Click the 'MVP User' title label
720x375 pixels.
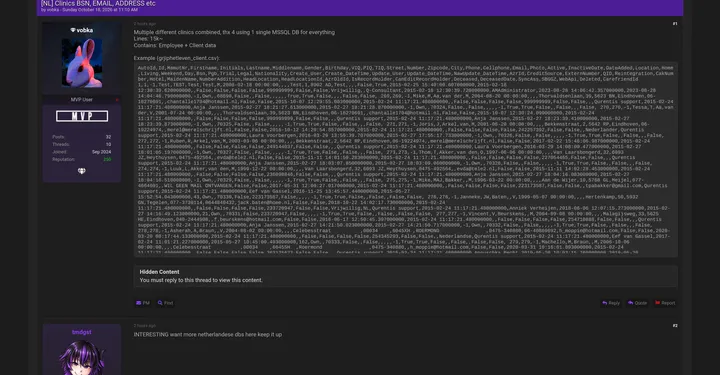pyautogui.click(x=82, y=100)
